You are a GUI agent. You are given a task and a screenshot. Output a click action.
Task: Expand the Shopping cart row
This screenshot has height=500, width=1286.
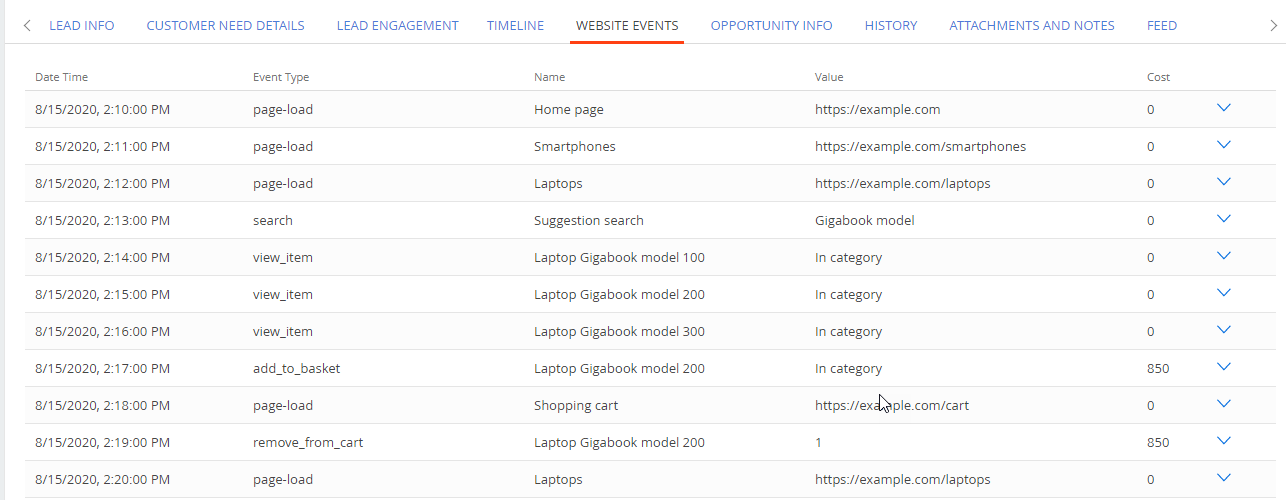tap(1223, 404)
